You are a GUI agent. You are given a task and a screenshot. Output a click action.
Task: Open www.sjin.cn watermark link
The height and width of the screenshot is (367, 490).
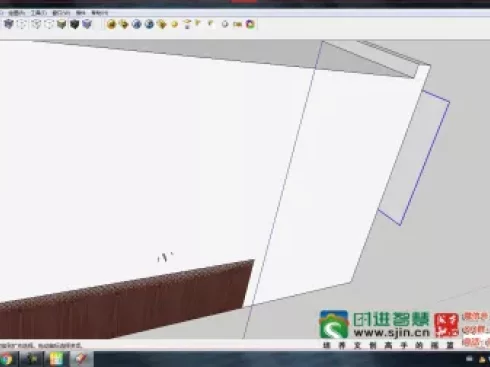[391, 332]
